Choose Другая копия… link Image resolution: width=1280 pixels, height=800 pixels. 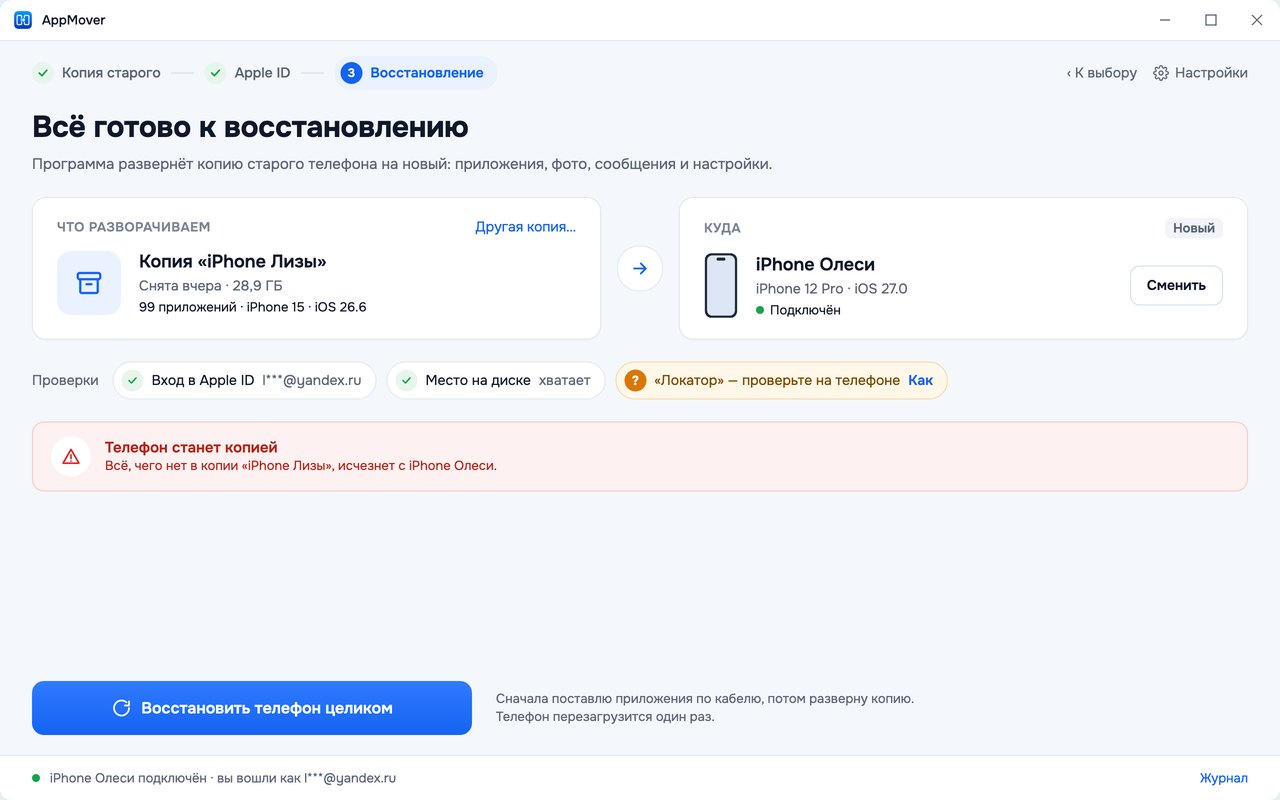[525, 227]
